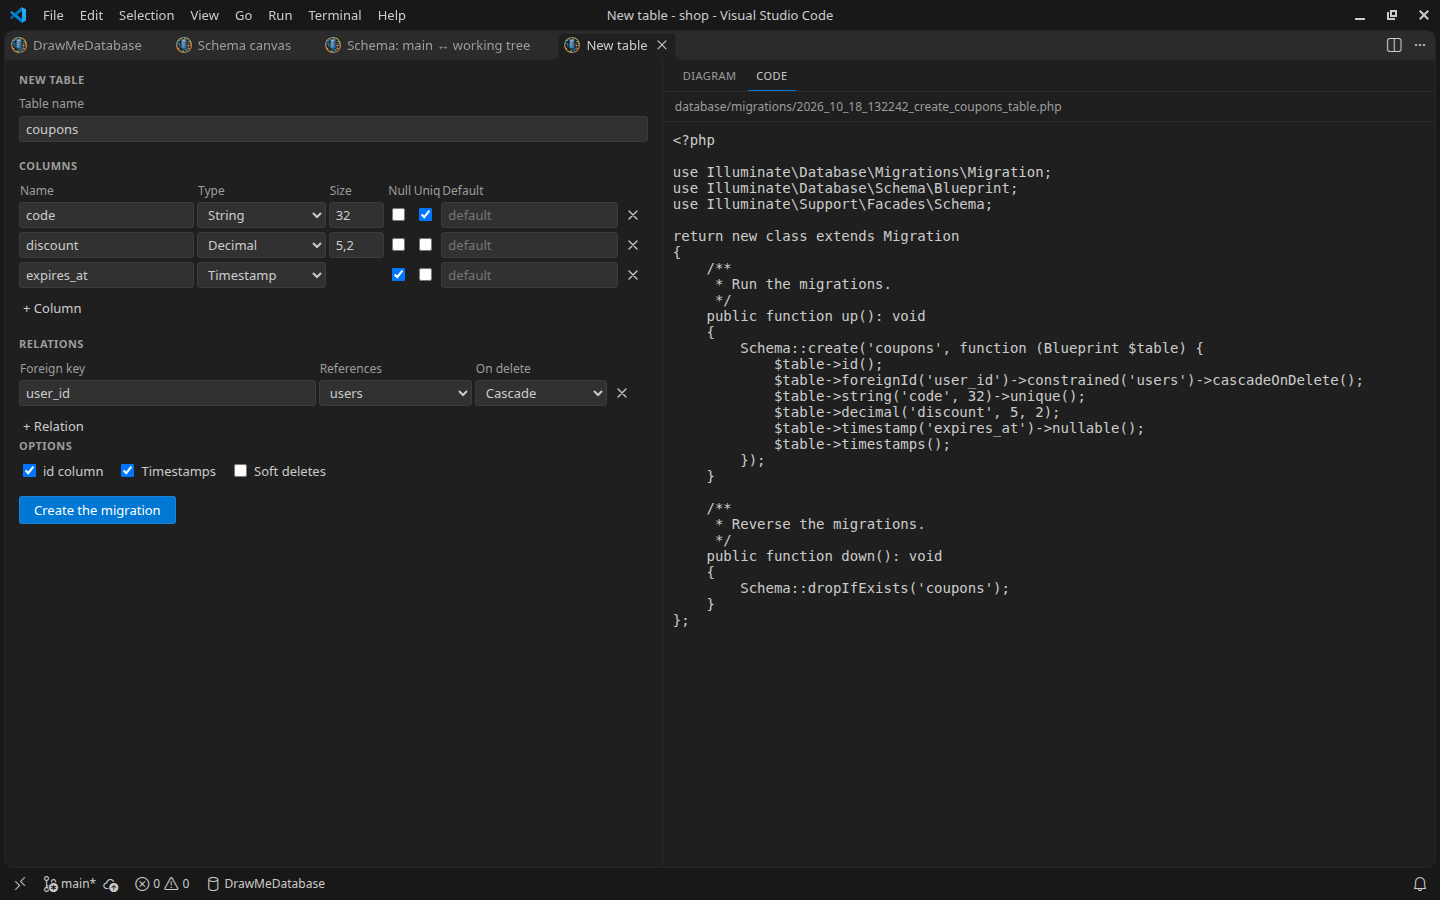Remove the code column row

click(633, 216)
